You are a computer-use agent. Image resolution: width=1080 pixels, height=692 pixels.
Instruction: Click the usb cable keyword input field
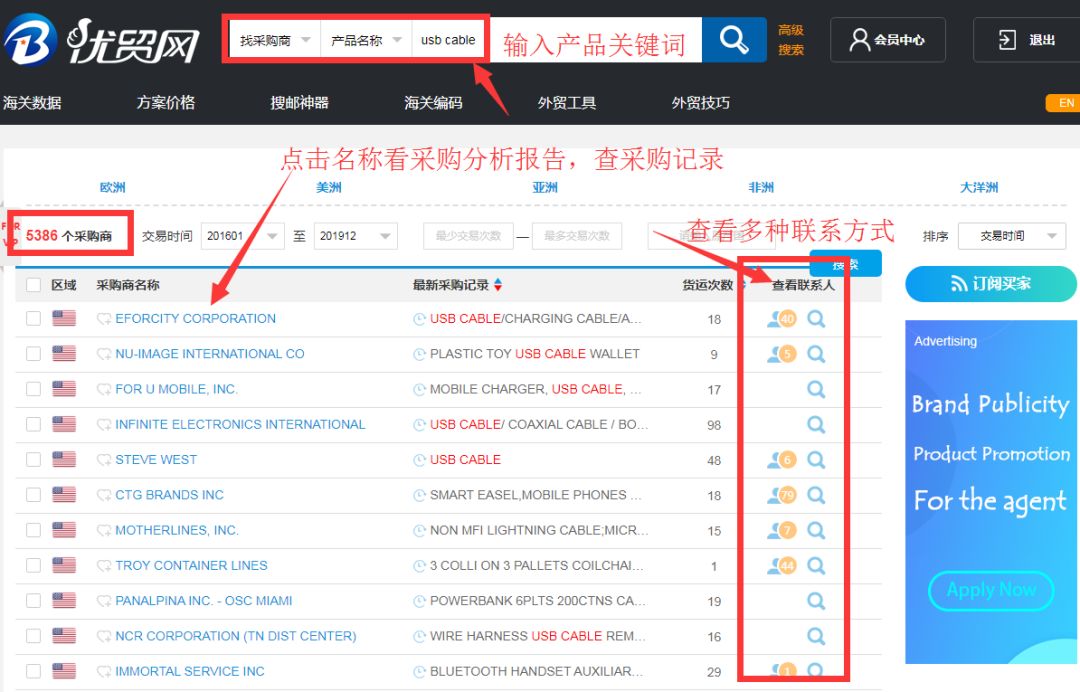coord(449,41)
